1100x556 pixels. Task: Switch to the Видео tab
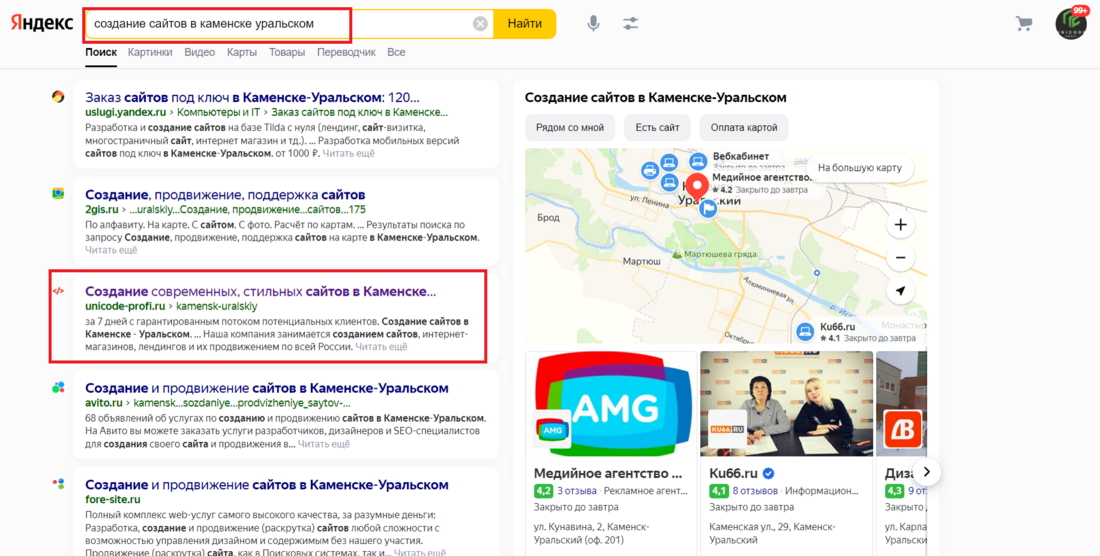(199, 53)
